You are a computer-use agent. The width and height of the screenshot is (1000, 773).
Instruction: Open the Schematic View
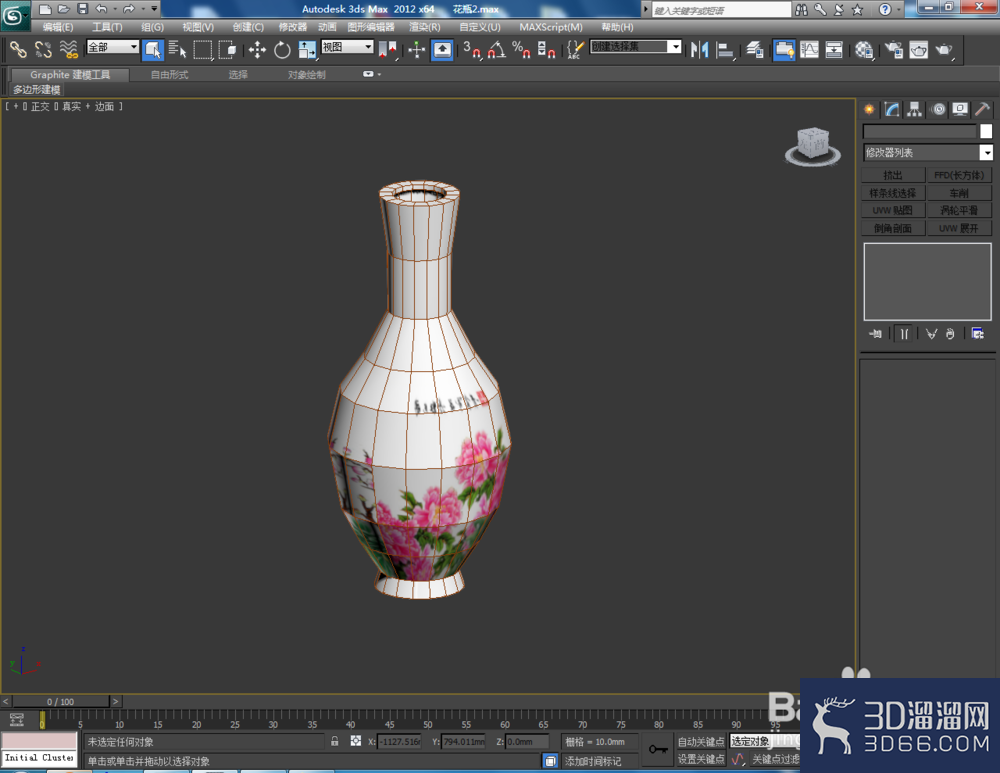click(834, 49)
